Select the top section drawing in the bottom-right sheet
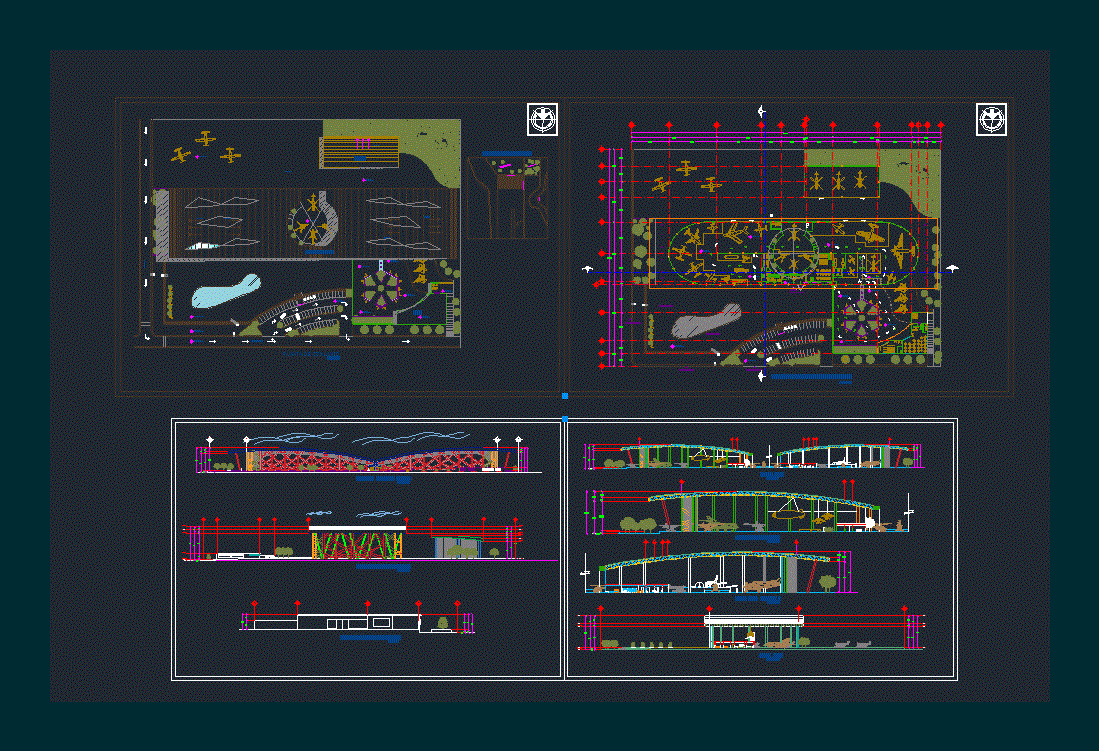 753,454
